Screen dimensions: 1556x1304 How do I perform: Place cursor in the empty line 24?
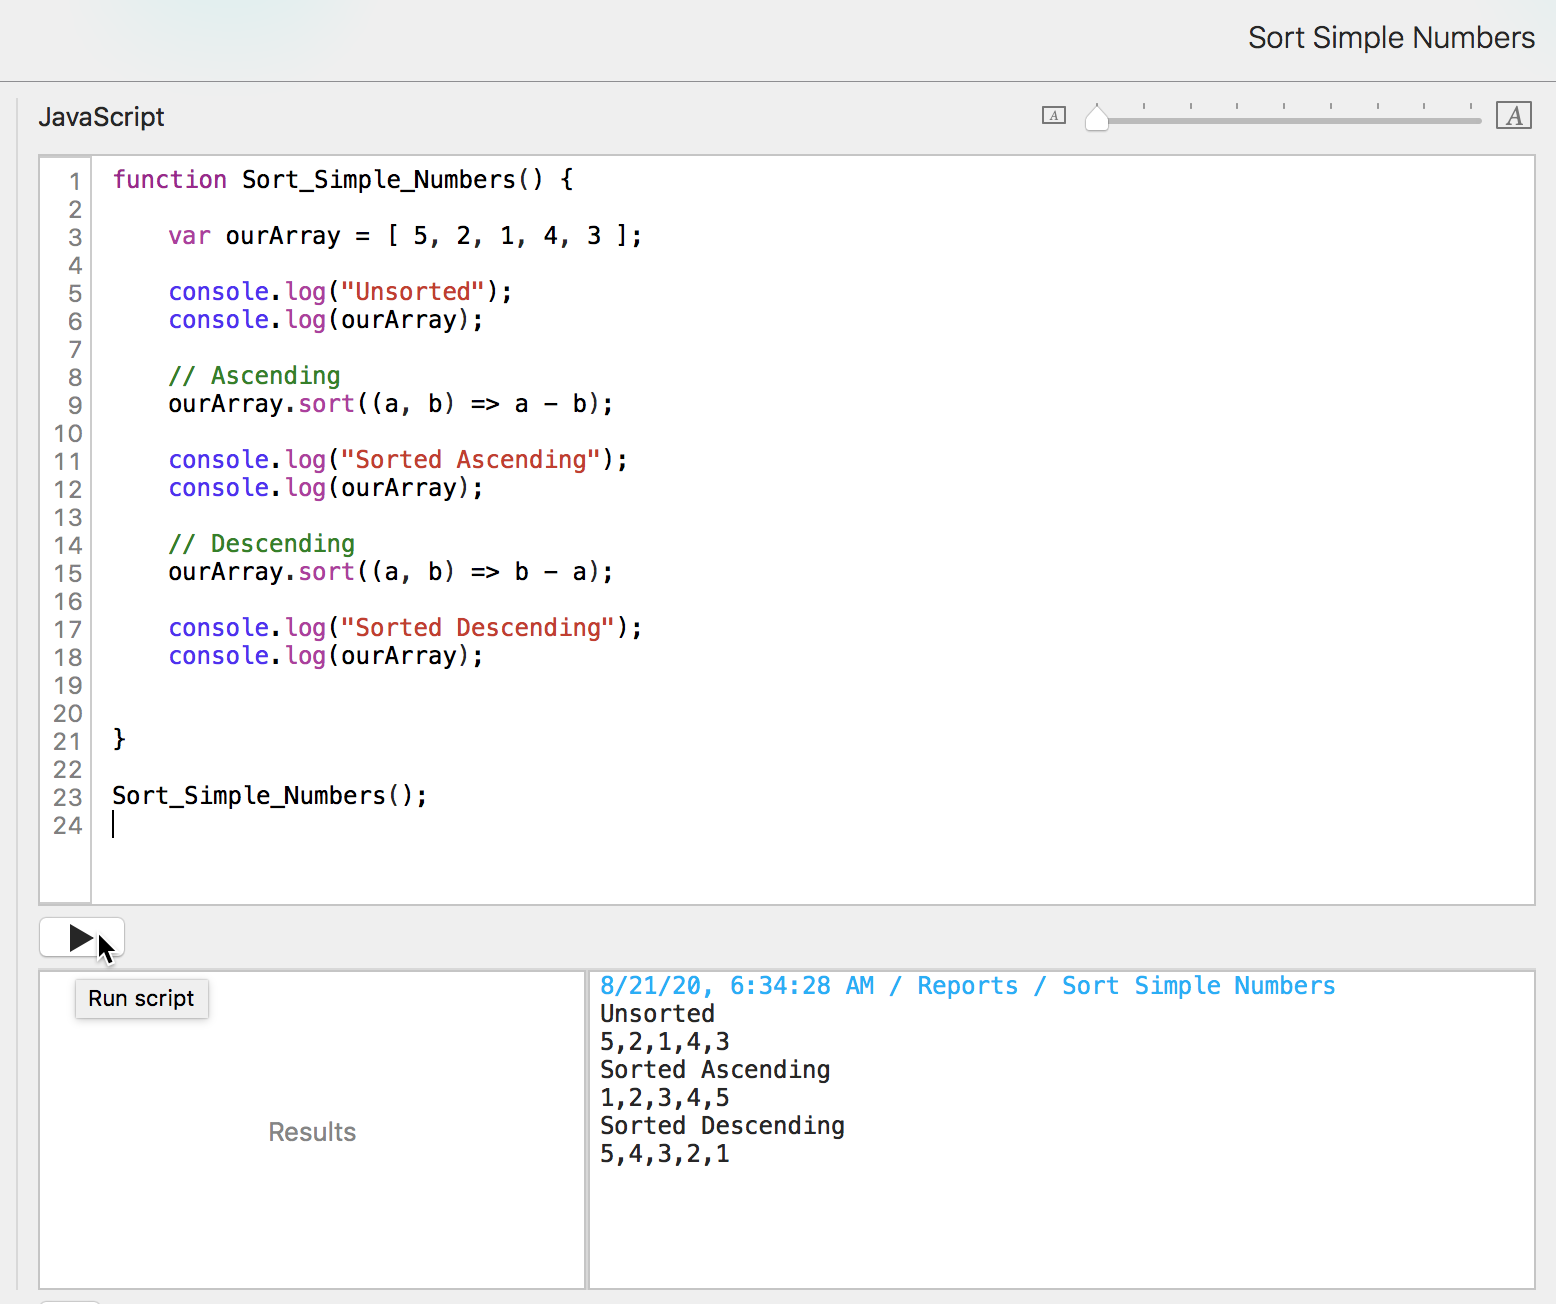coord(400,825)
